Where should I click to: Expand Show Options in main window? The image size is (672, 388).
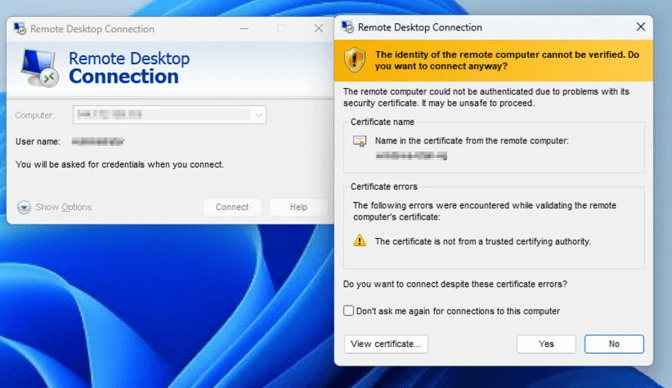click(x=54, y=207)
